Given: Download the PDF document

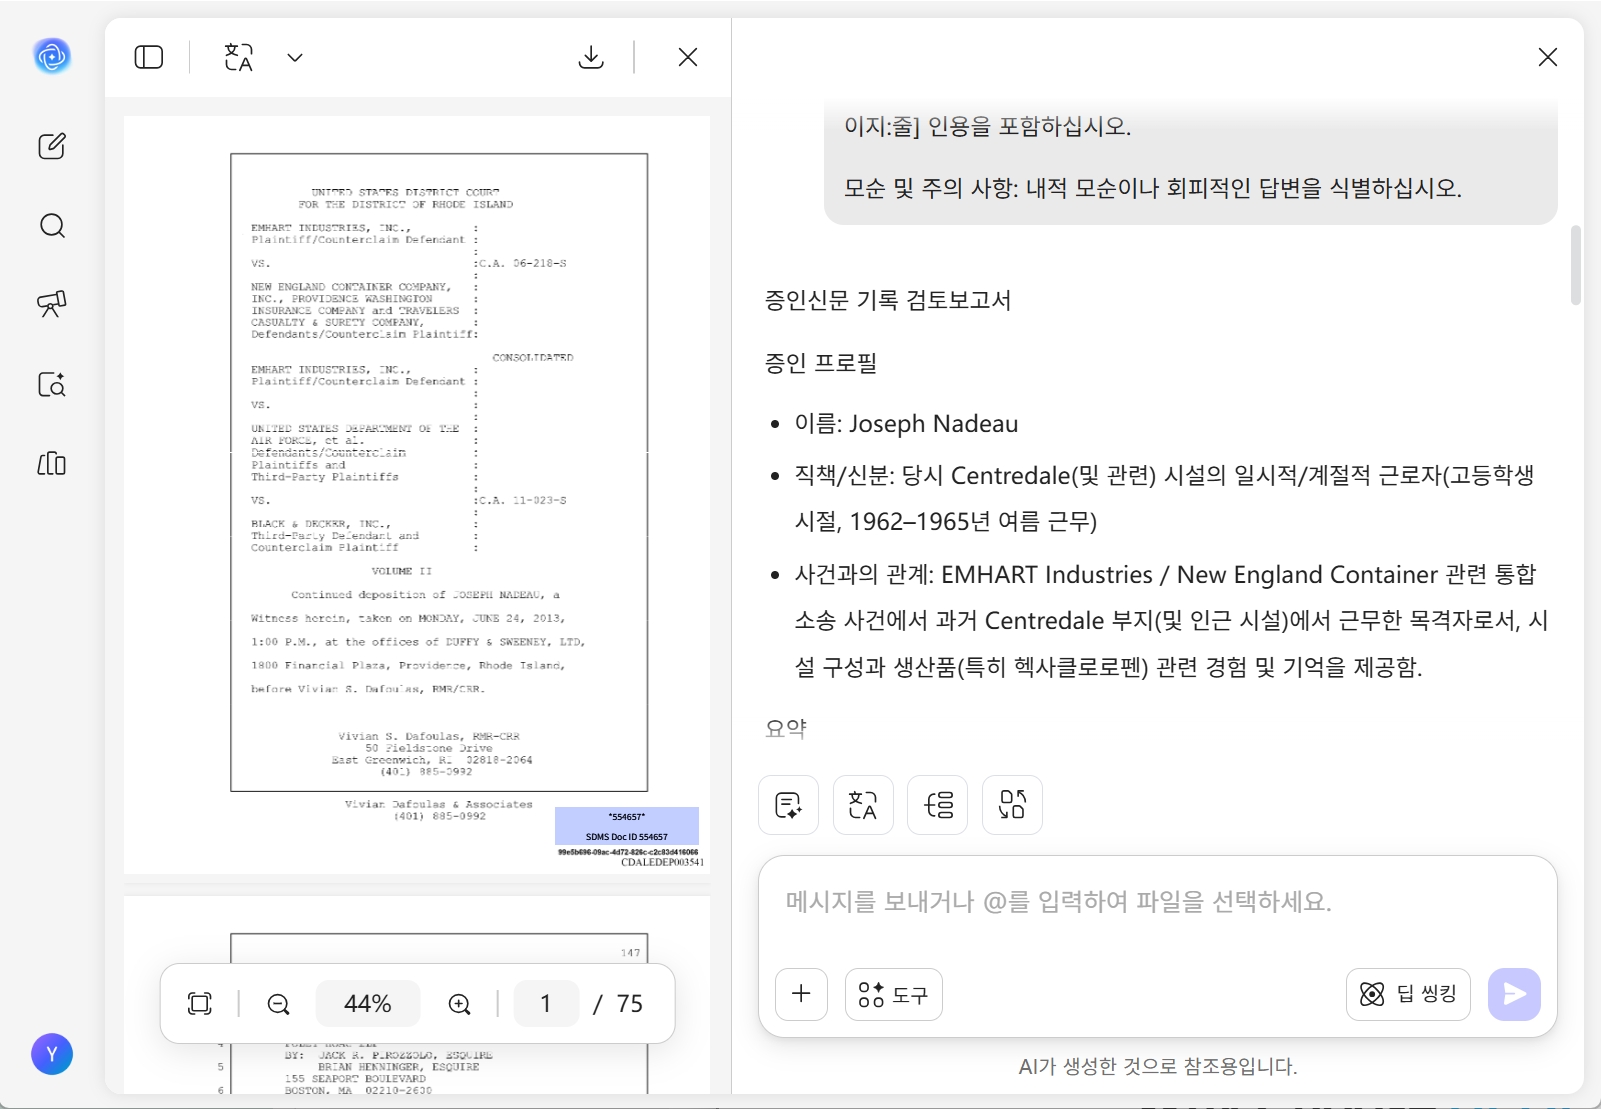Looking at the screenshot, I should pyautogui.click(x=591, y=57).
